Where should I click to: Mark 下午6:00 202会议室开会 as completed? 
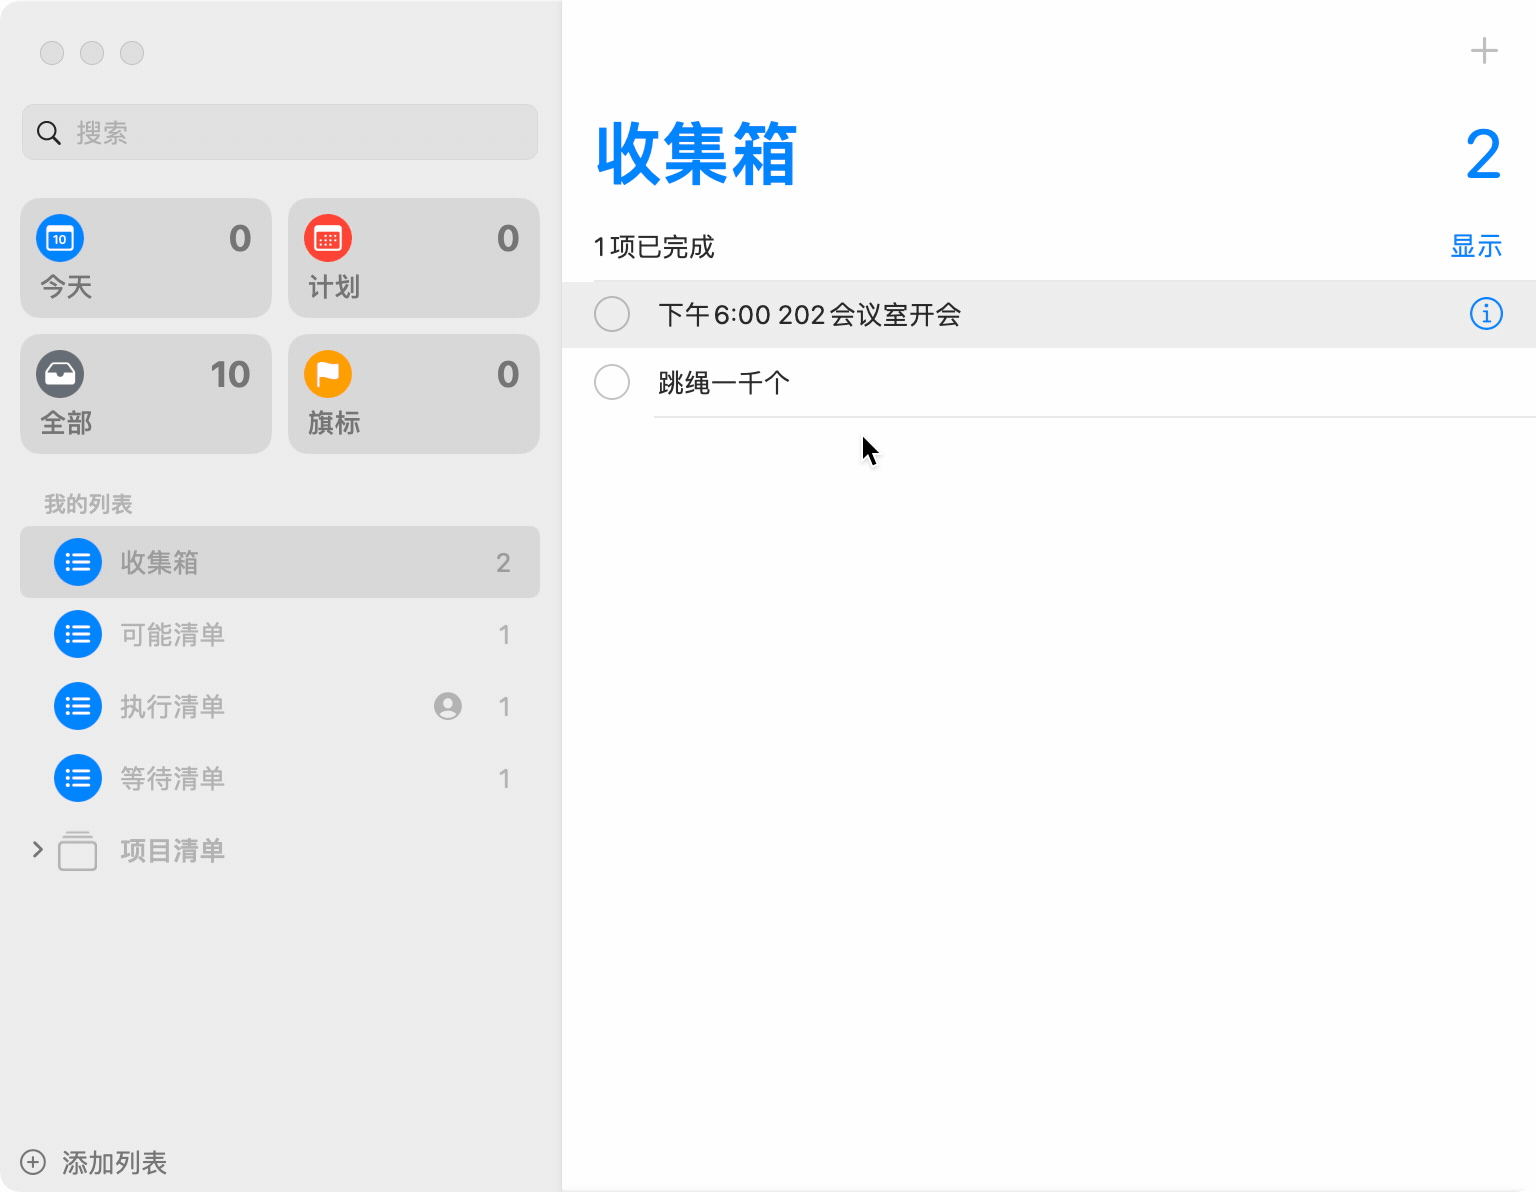click(612, 314)
